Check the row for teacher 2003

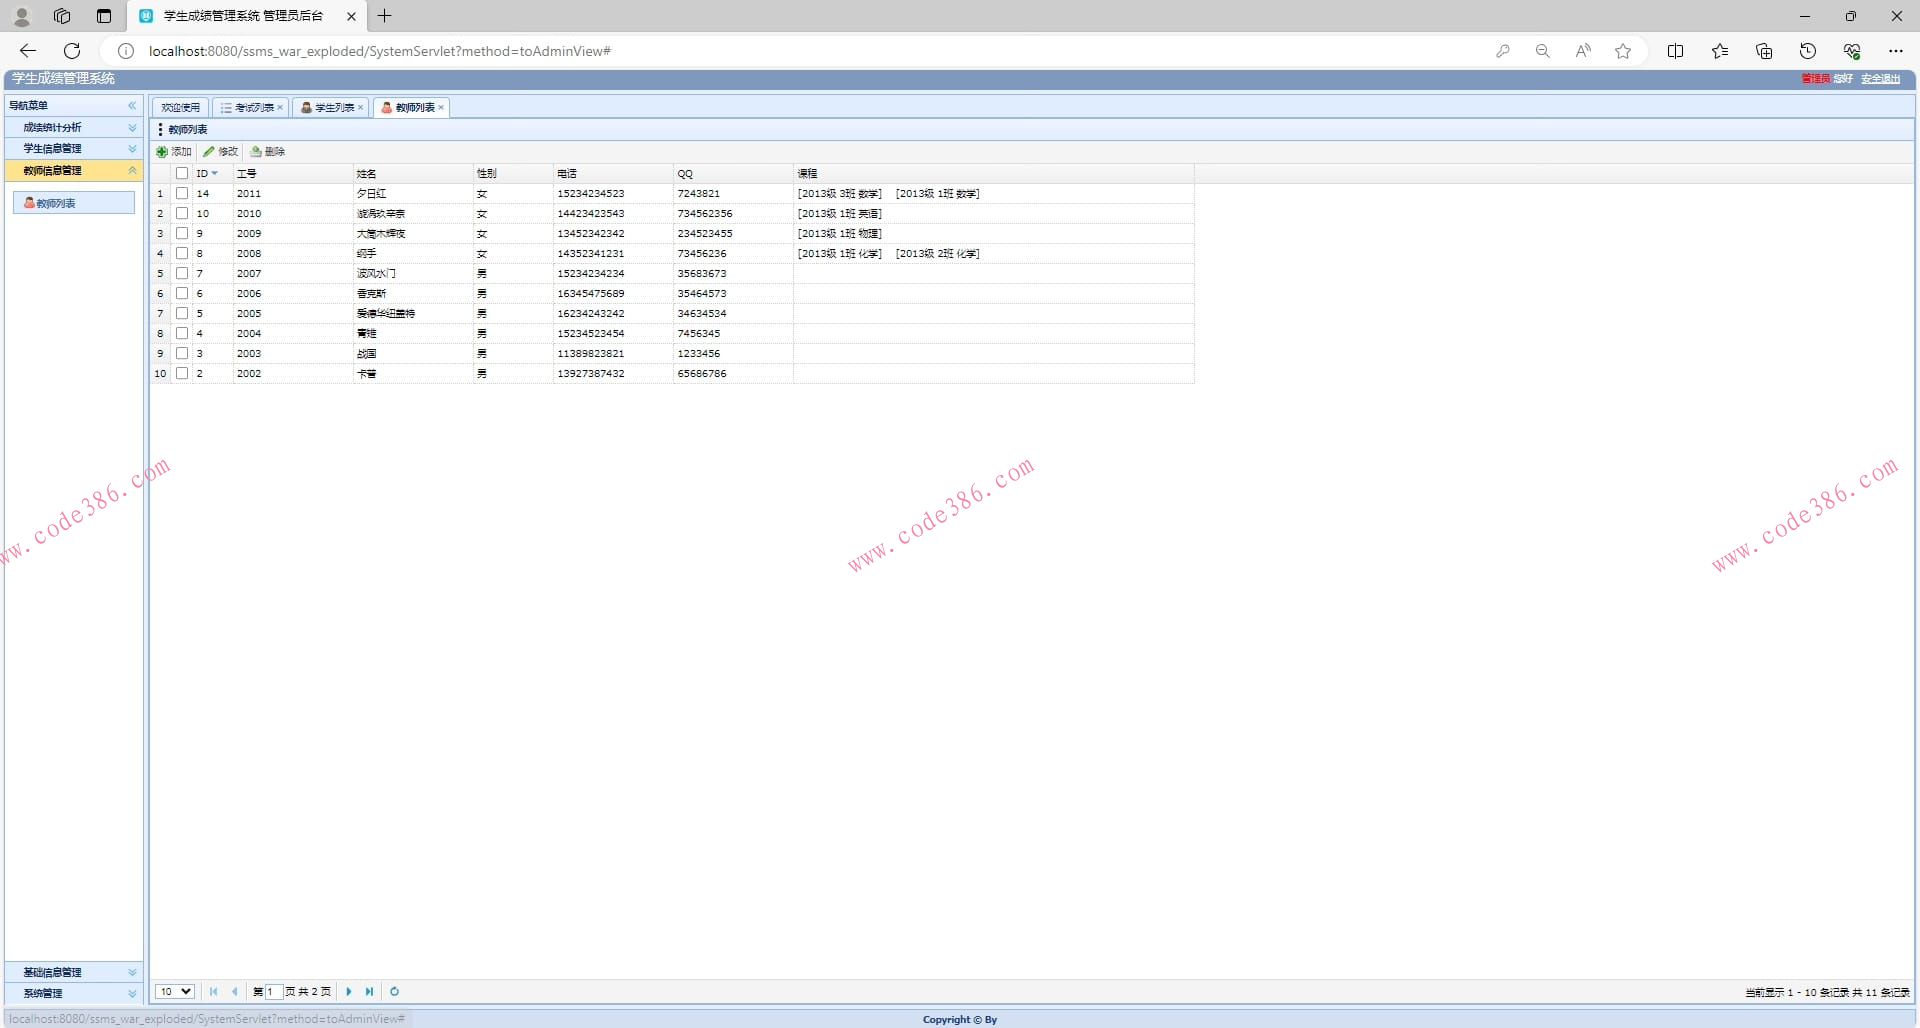pos(182,354)
